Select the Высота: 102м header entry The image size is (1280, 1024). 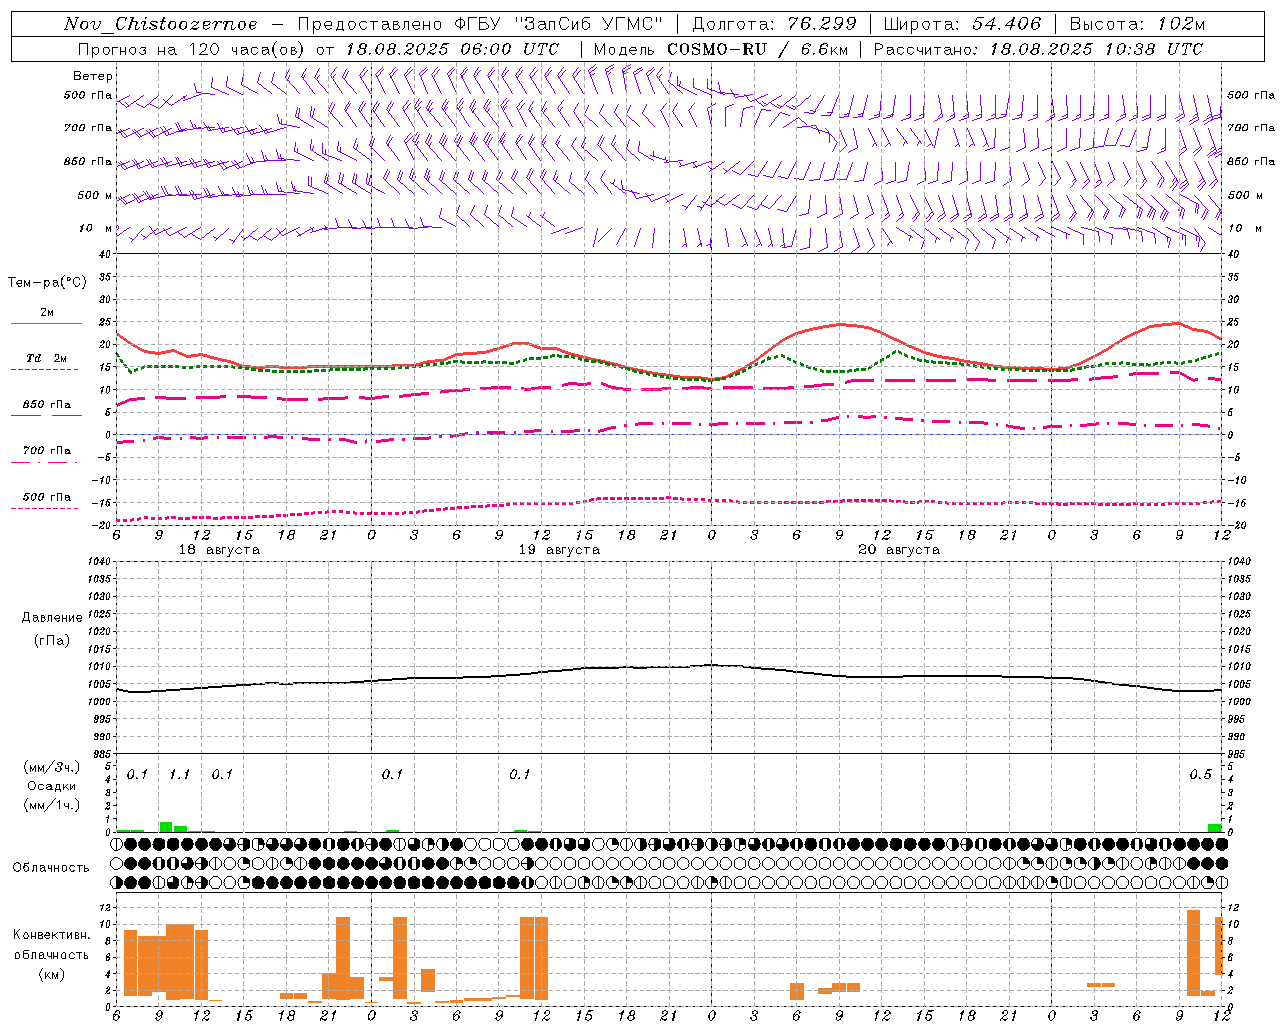1137,24
